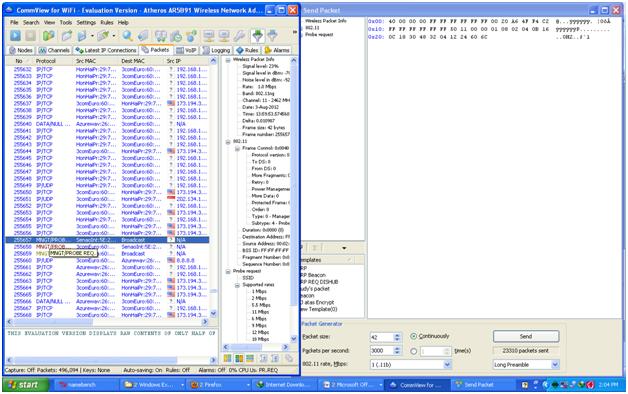The image size is (628, 394).
Task: Click the green network map toolbar icon
Action: tap(48, 36)
